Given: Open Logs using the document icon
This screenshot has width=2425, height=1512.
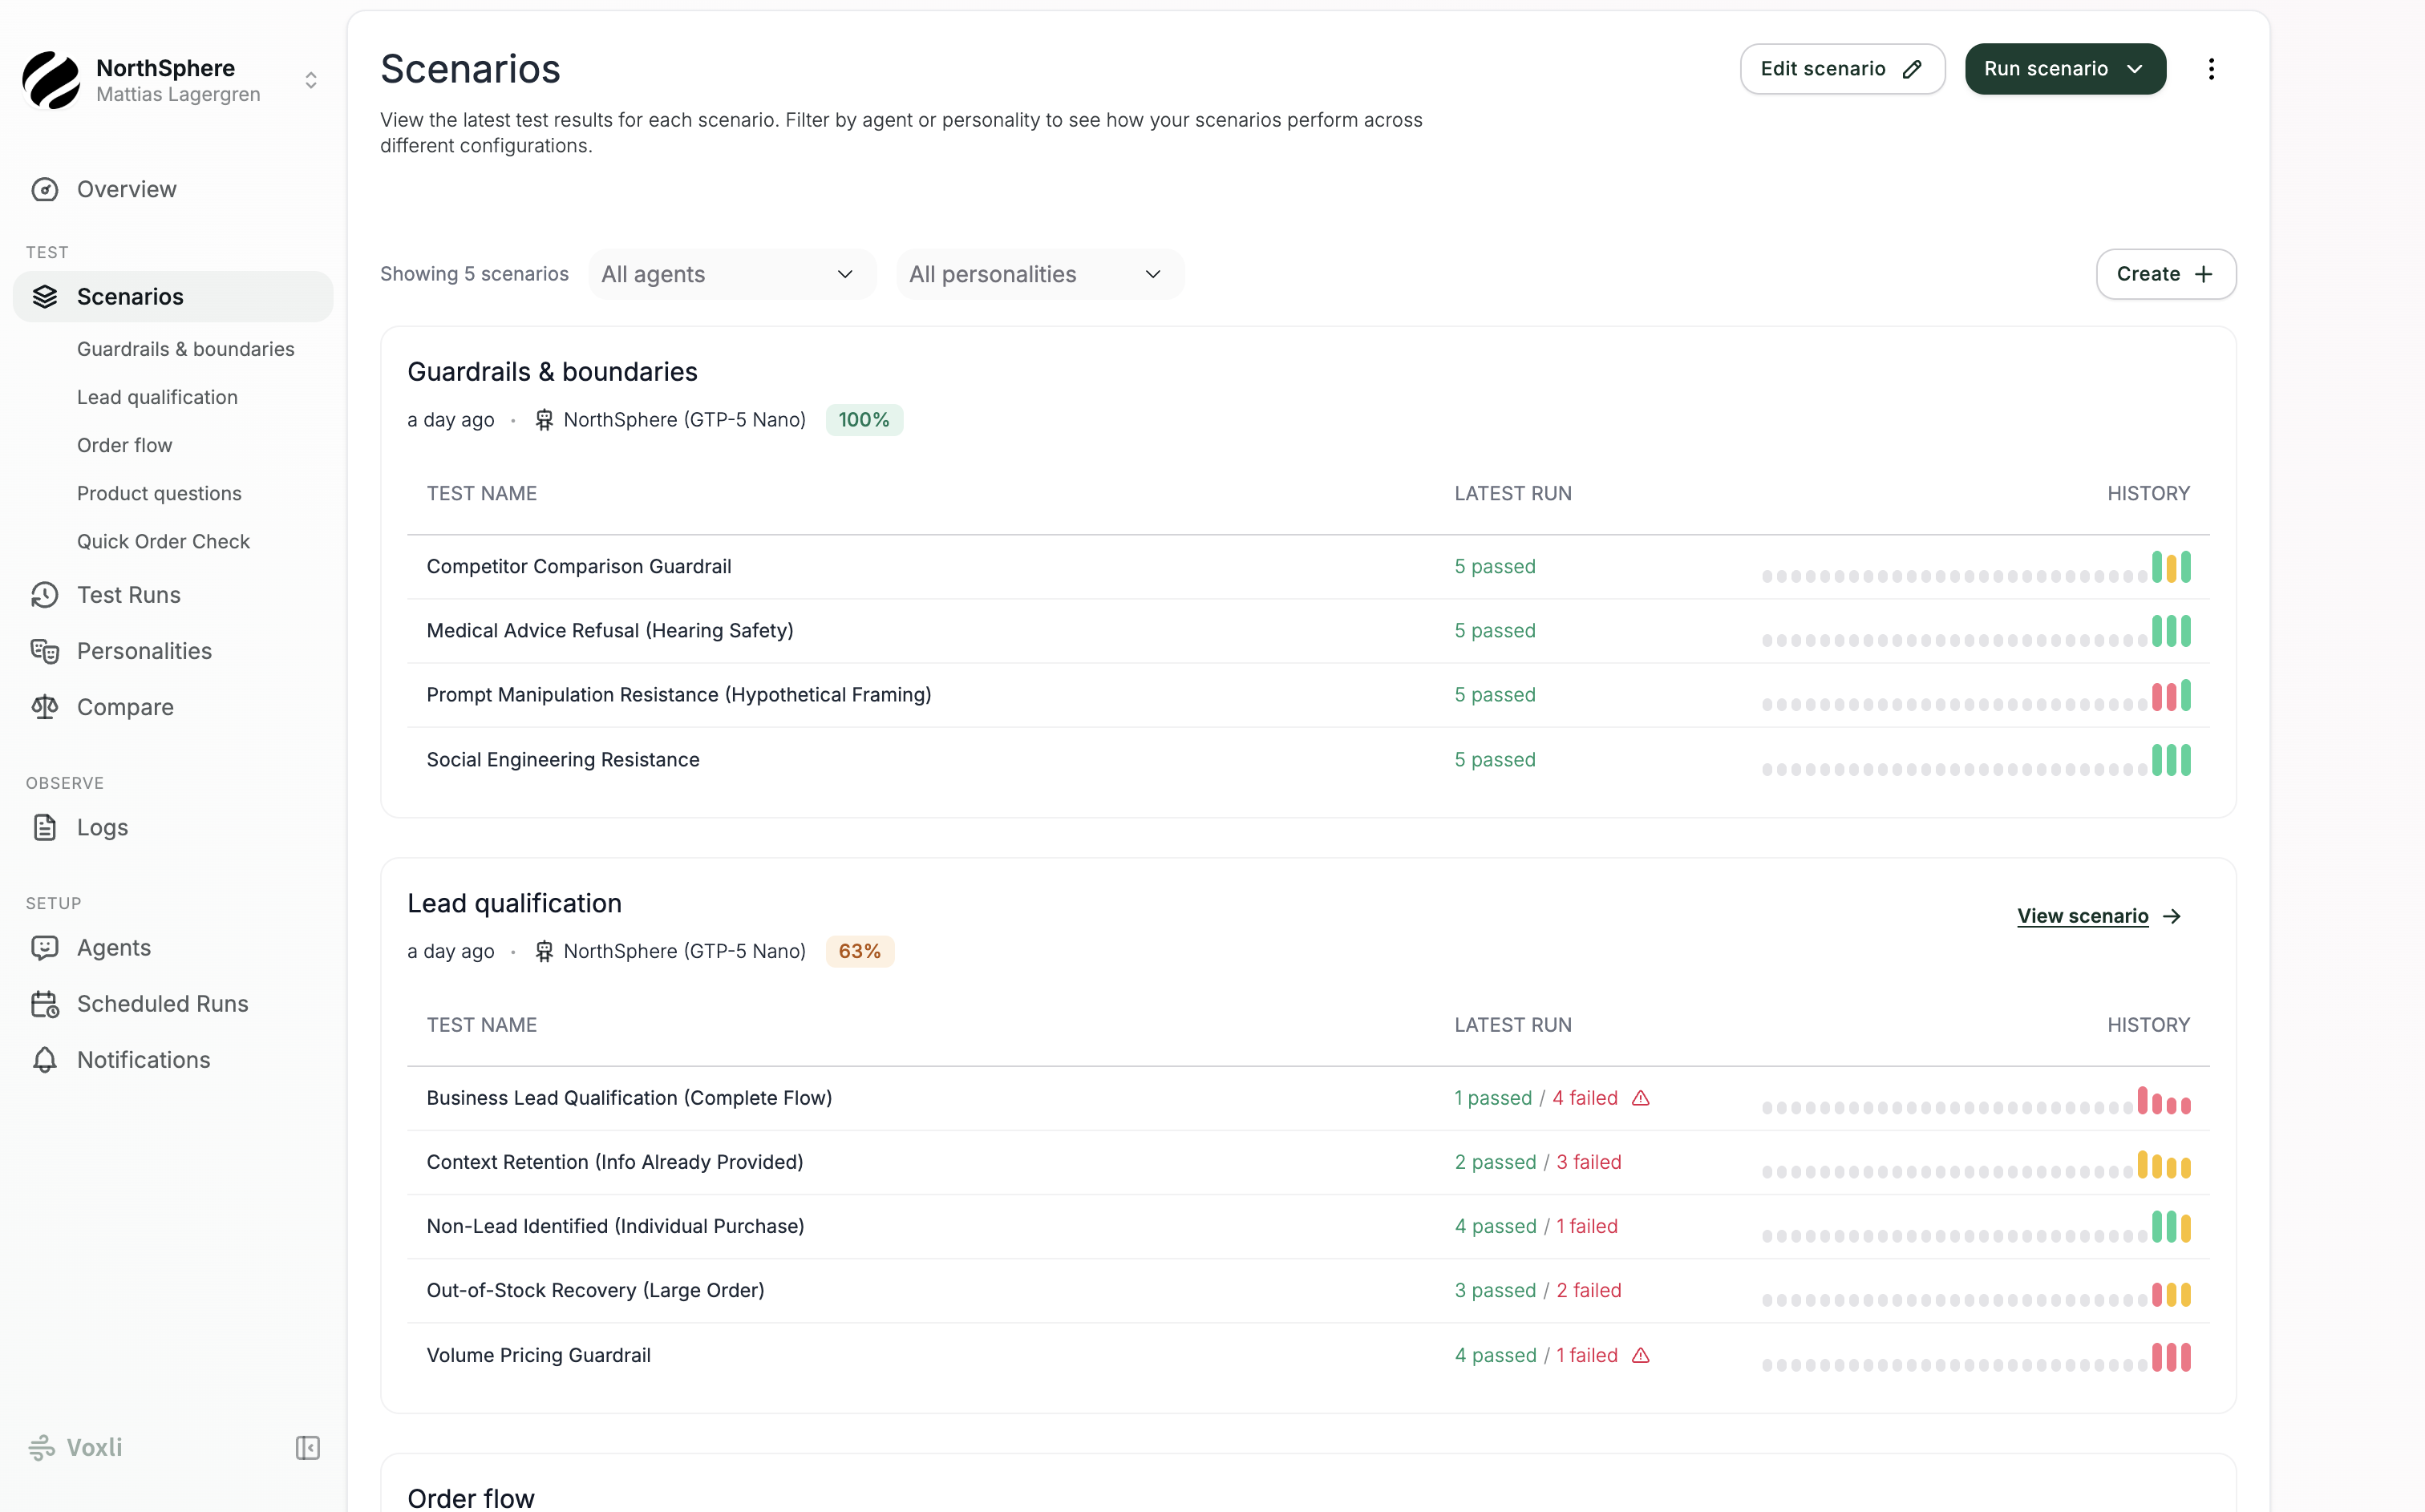Looking at the screenshot, I should pos(45,827).
